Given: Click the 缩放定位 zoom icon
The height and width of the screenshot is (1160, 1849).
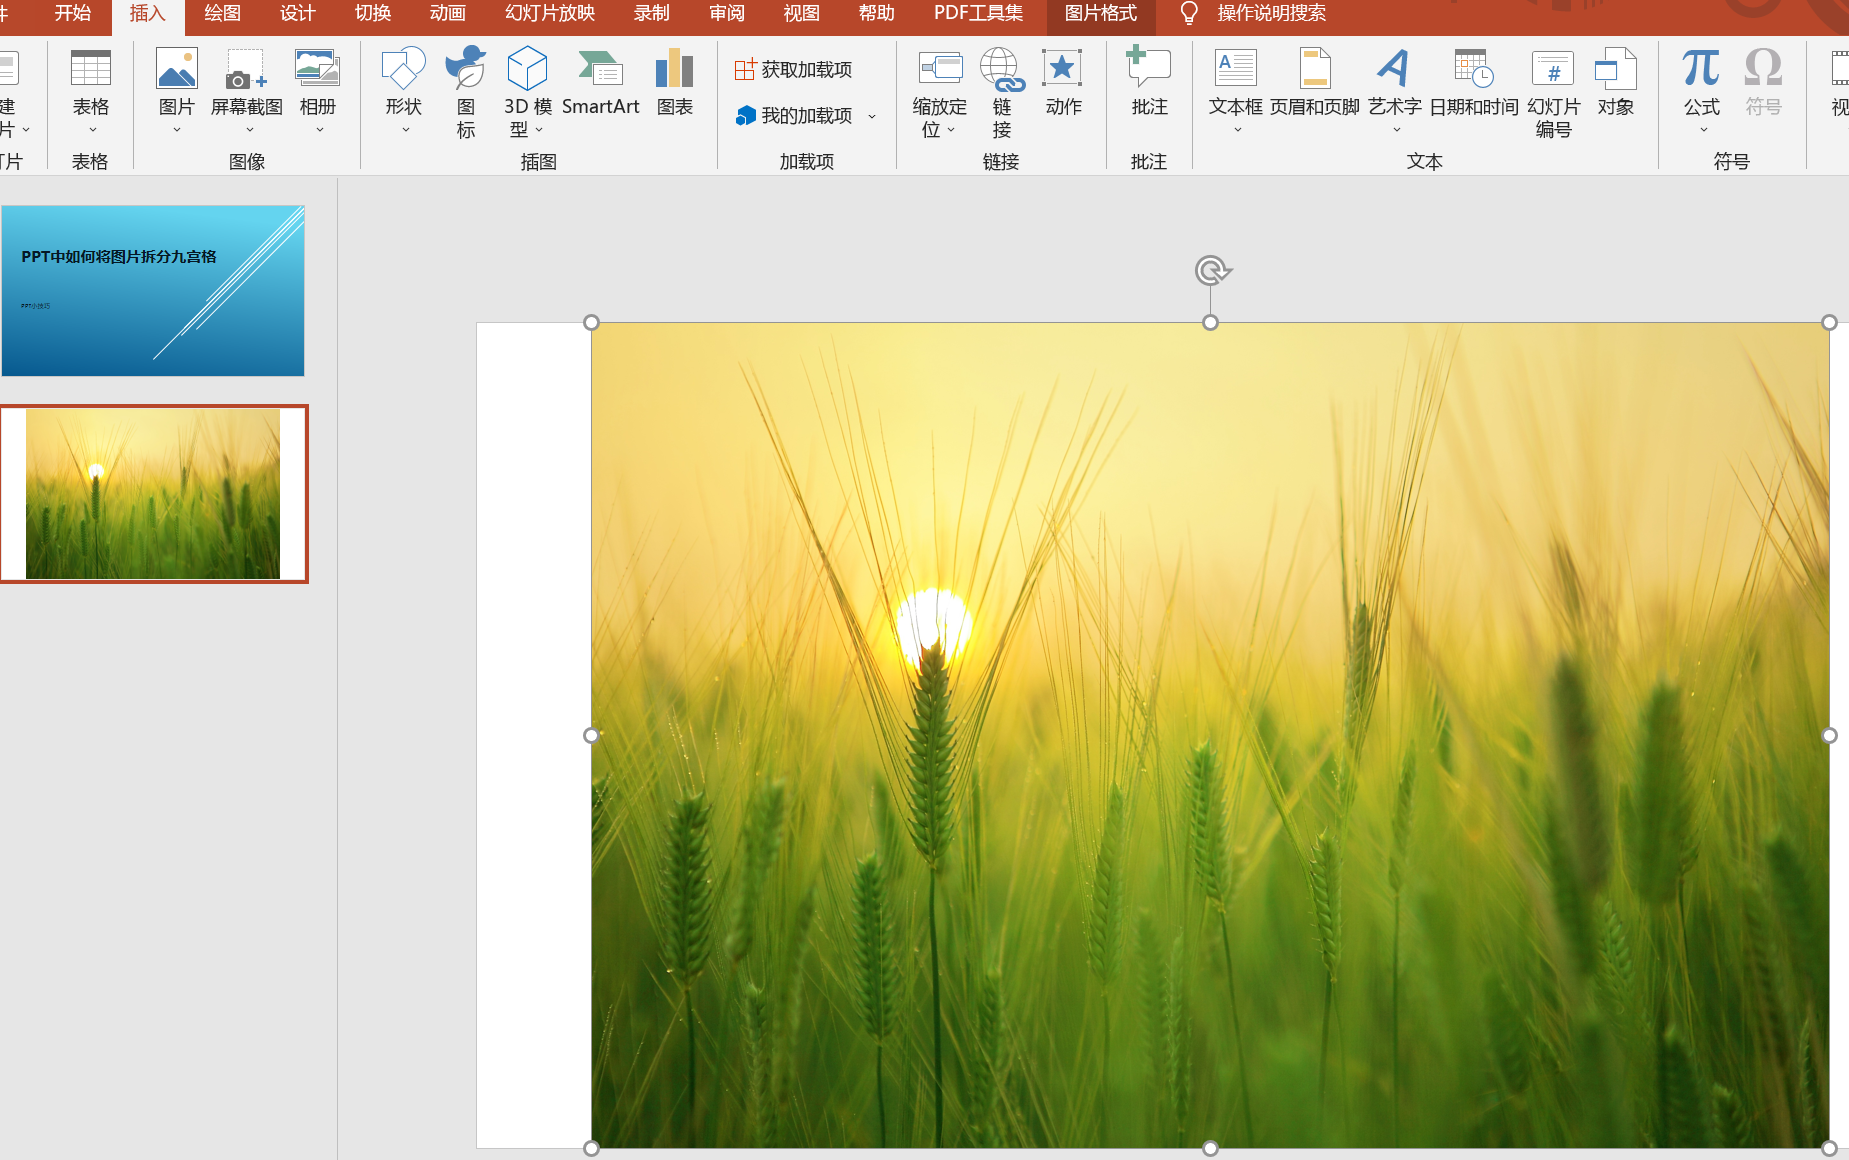Looking at the screenshot, I should pyautogui.click(x=940, y=69).
